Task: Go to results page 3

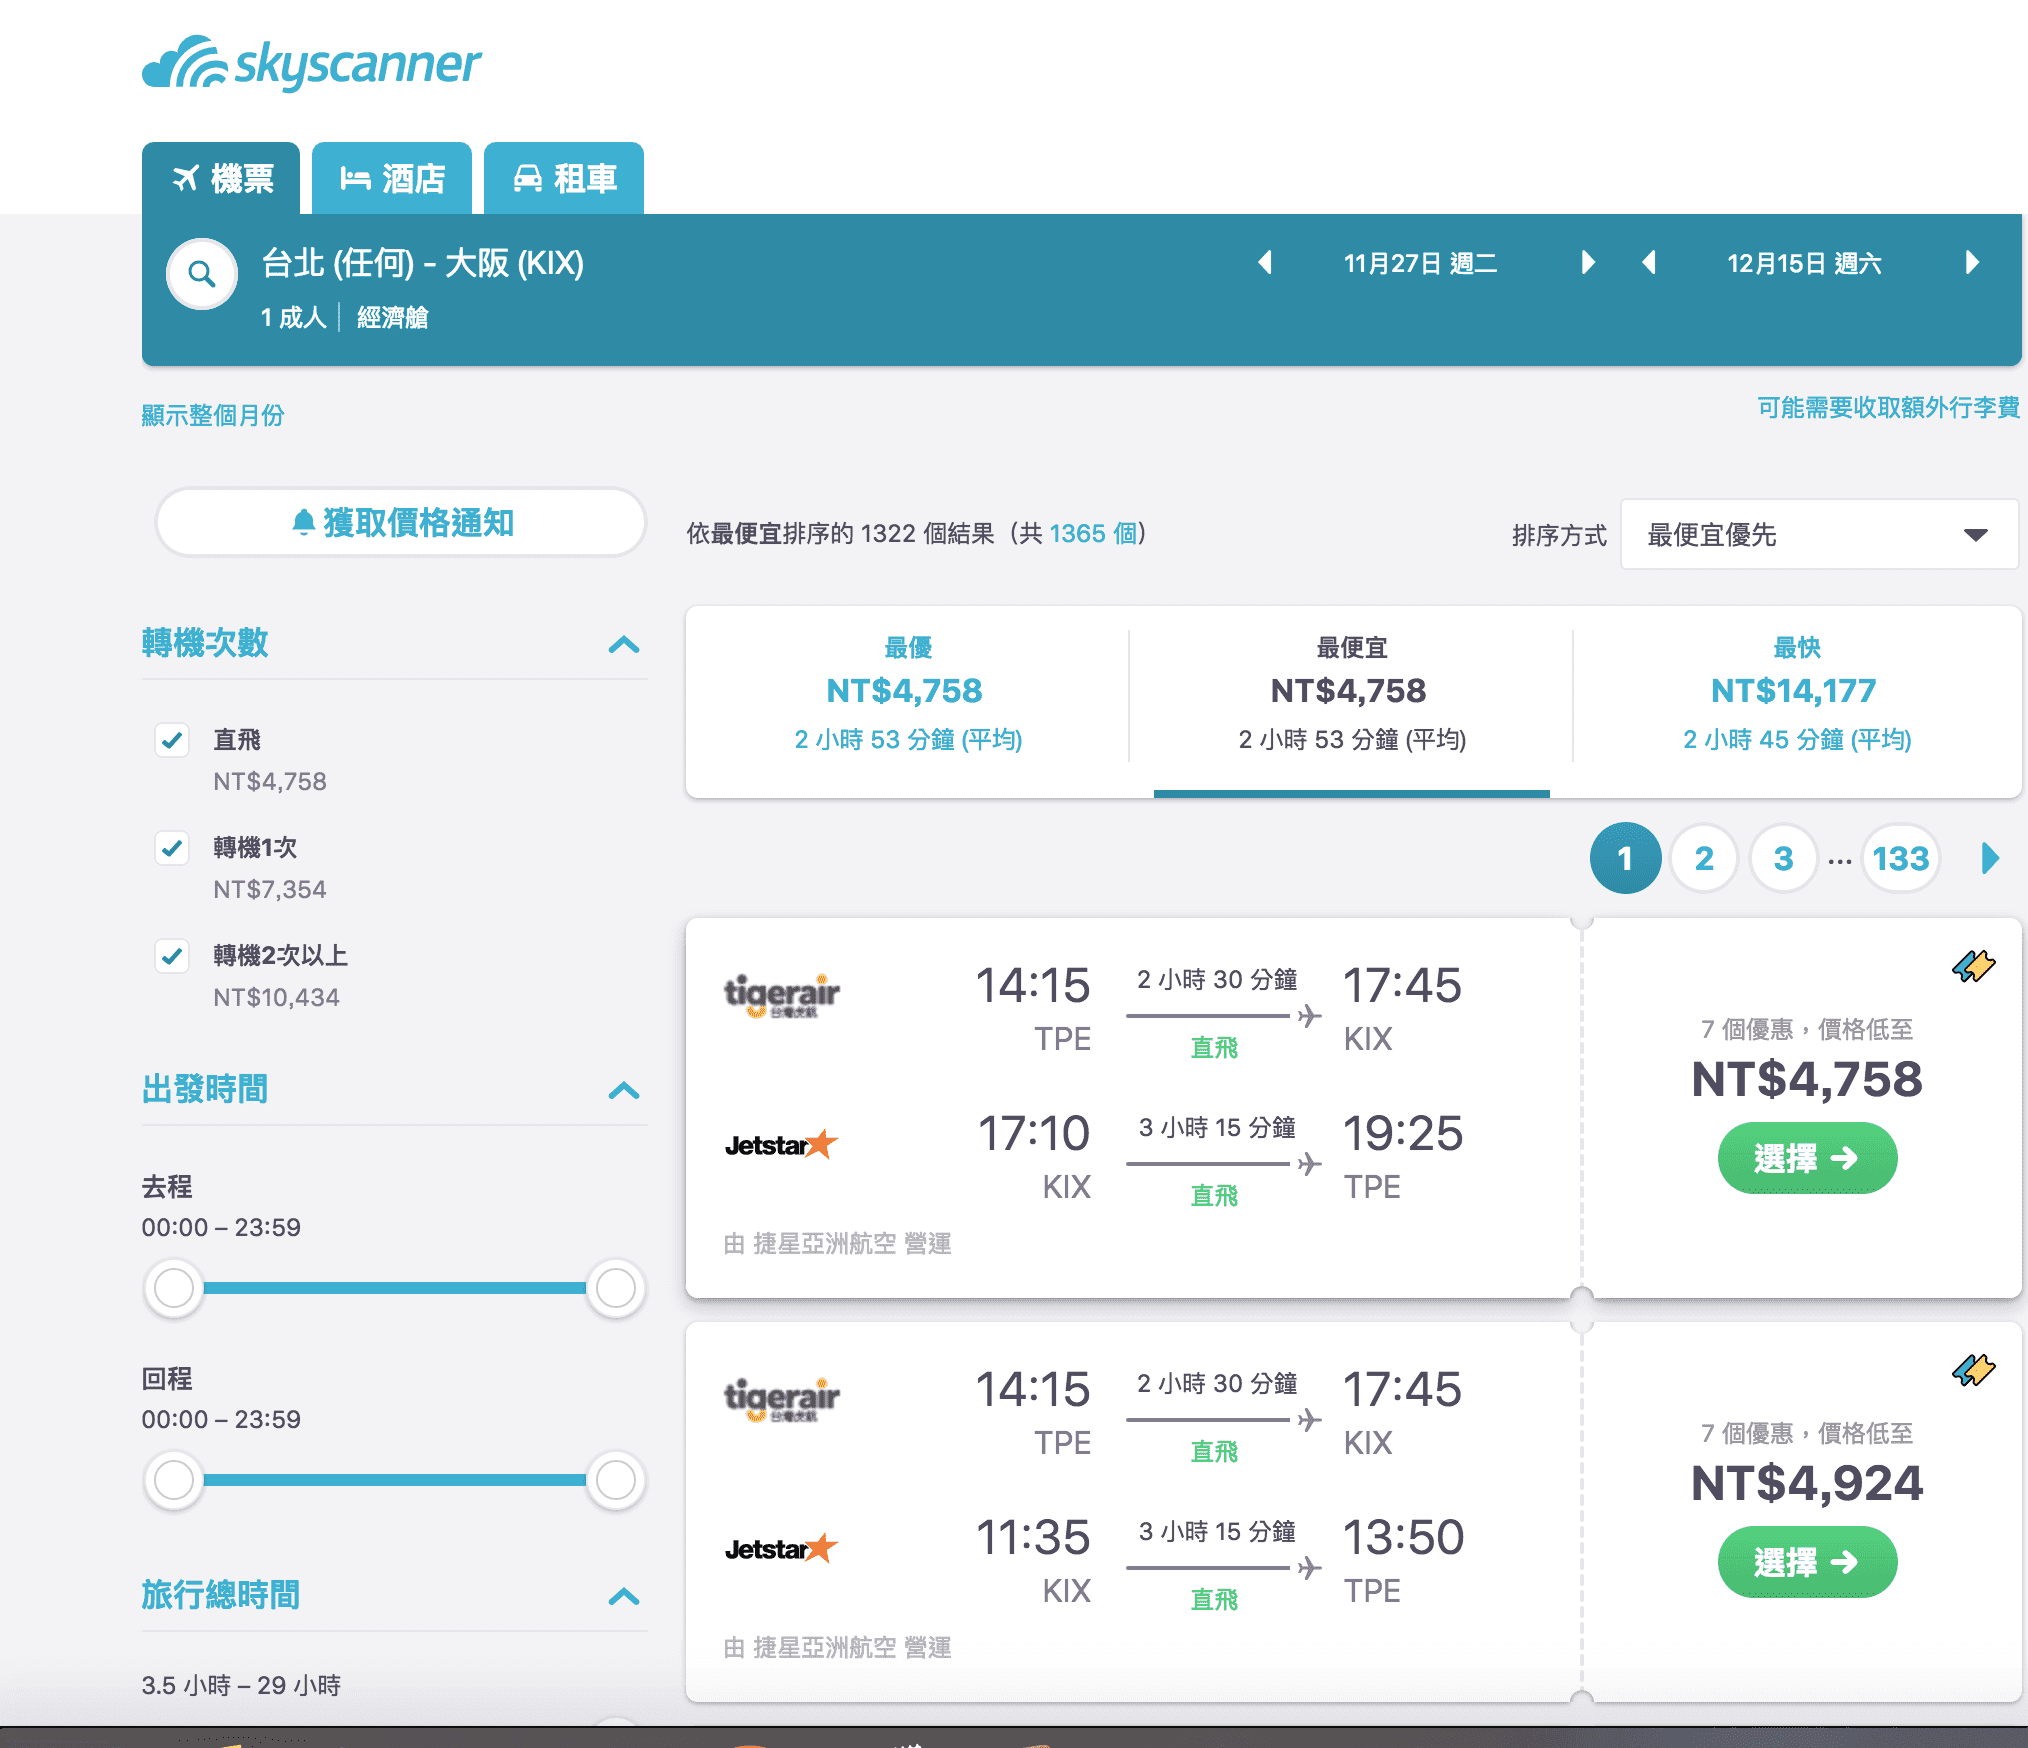Action: click(1783, 858)
